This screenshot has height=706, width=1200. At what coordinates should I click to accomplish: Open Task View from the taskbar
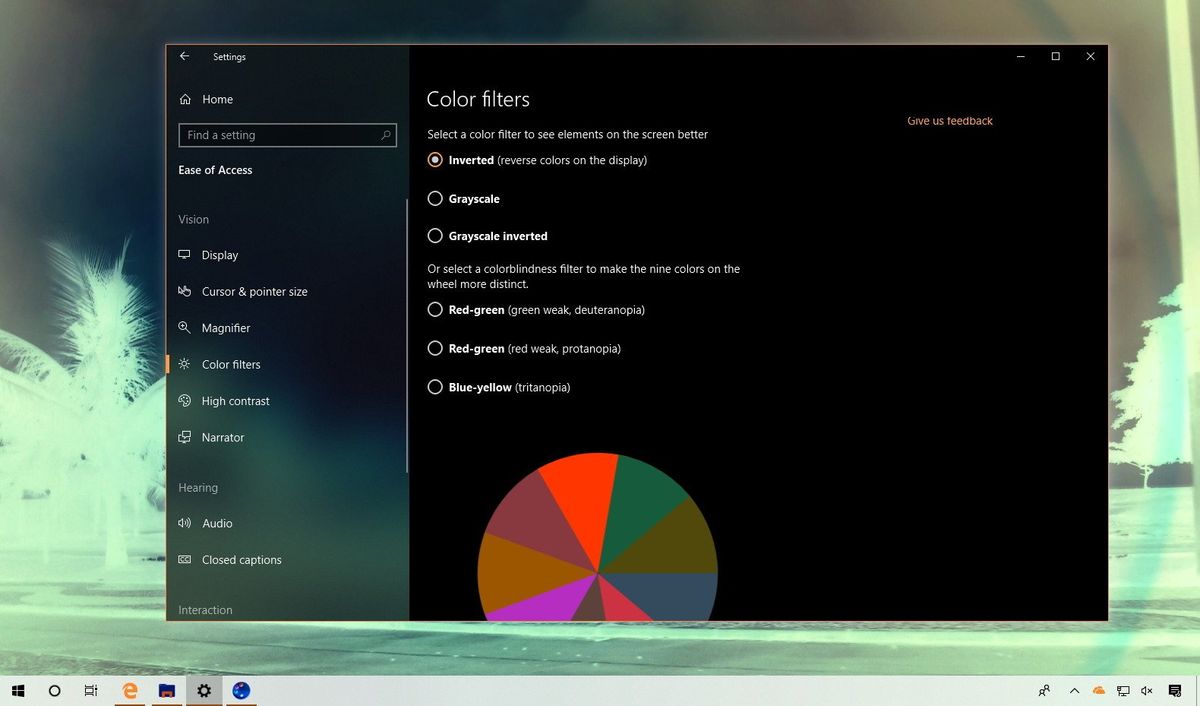point(90,690)
